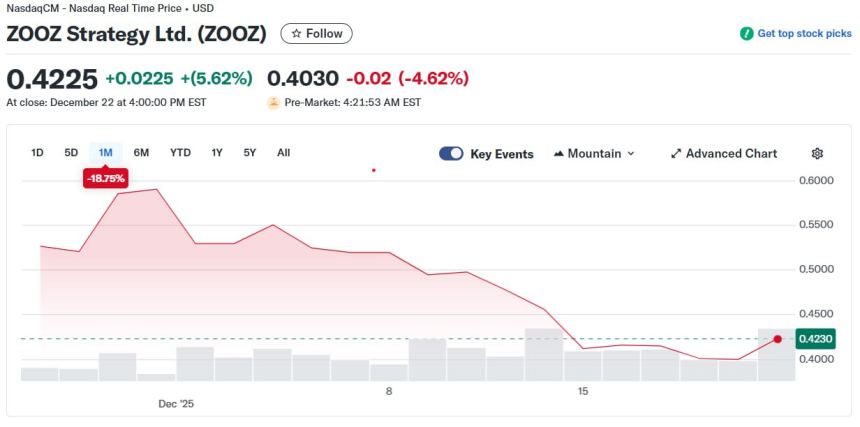Show the 5Y price history
This screenshot has width=860, height=427.
coord(250,153)
